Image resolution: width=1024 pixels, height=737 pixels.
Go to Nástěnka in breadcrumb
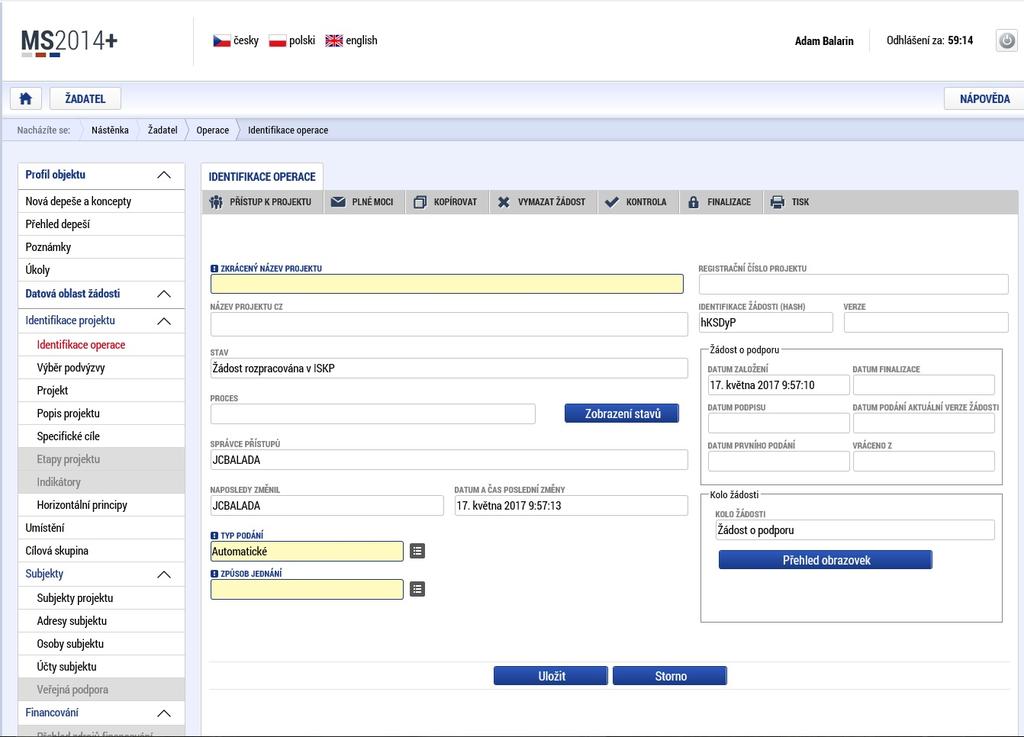tap(110, 130)
